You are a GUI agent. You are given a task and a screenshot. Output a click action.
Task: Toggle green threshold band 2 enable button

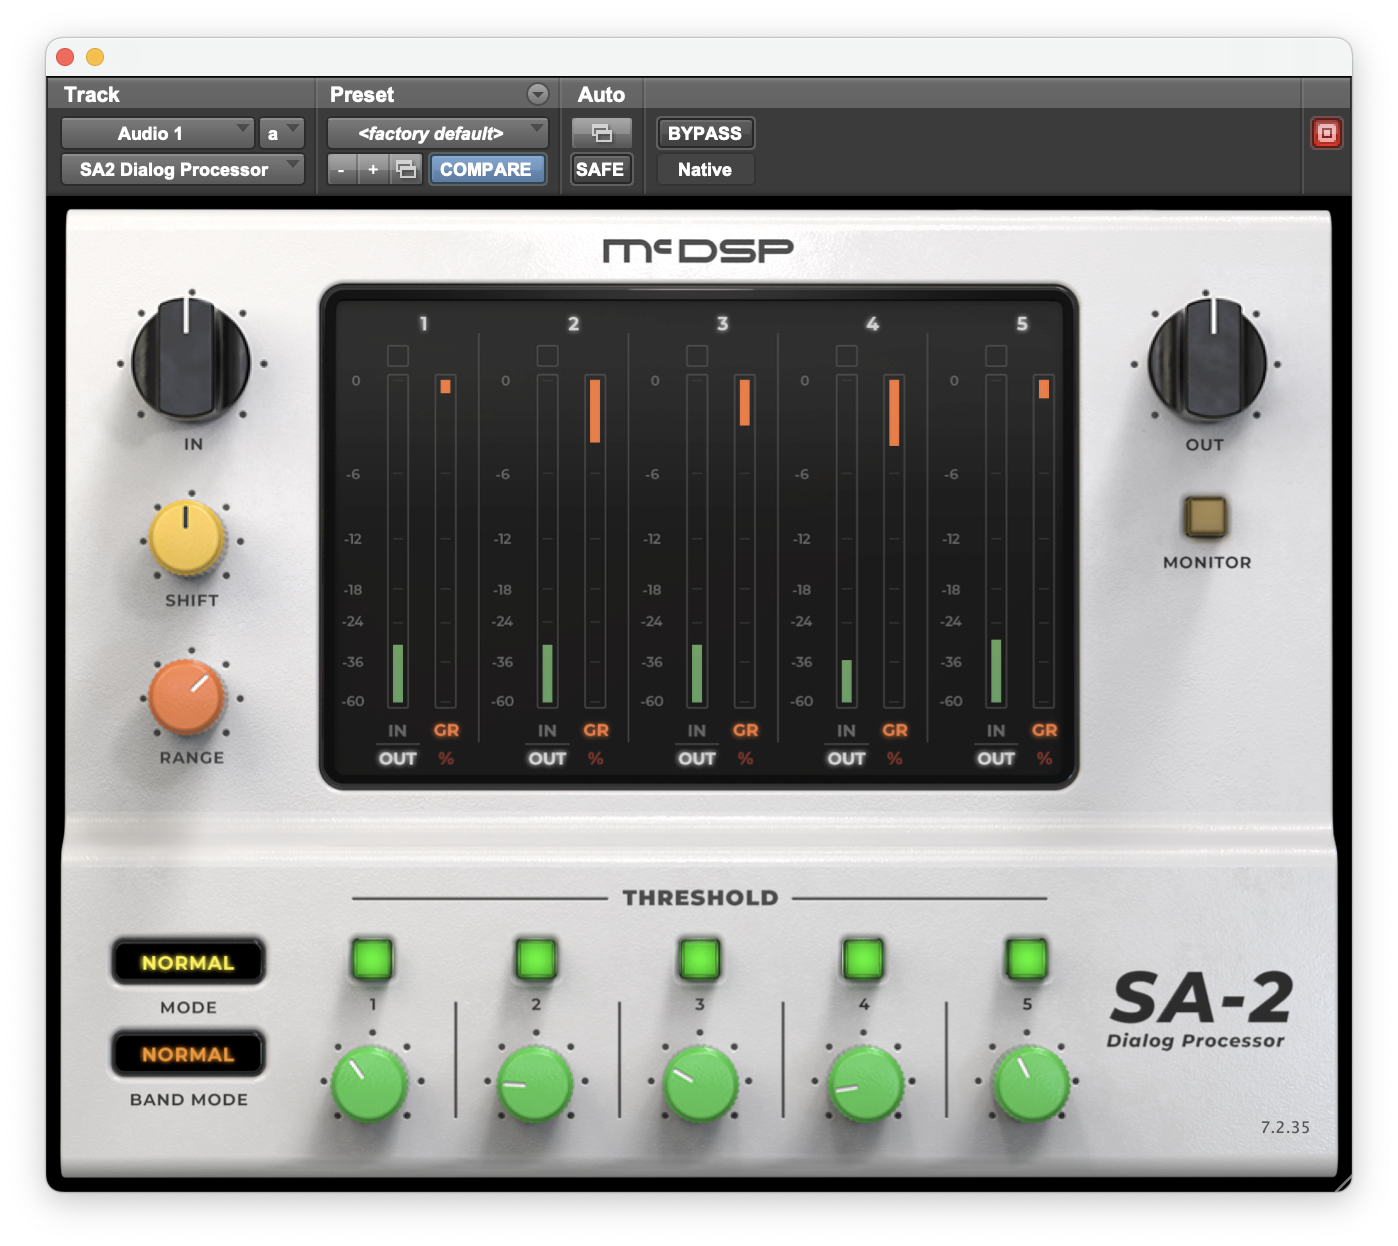[x=536, y=958]
